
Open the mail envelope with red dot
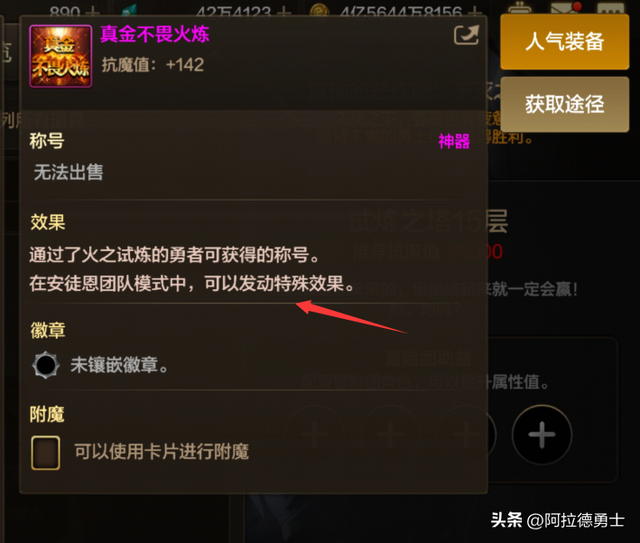565,9
